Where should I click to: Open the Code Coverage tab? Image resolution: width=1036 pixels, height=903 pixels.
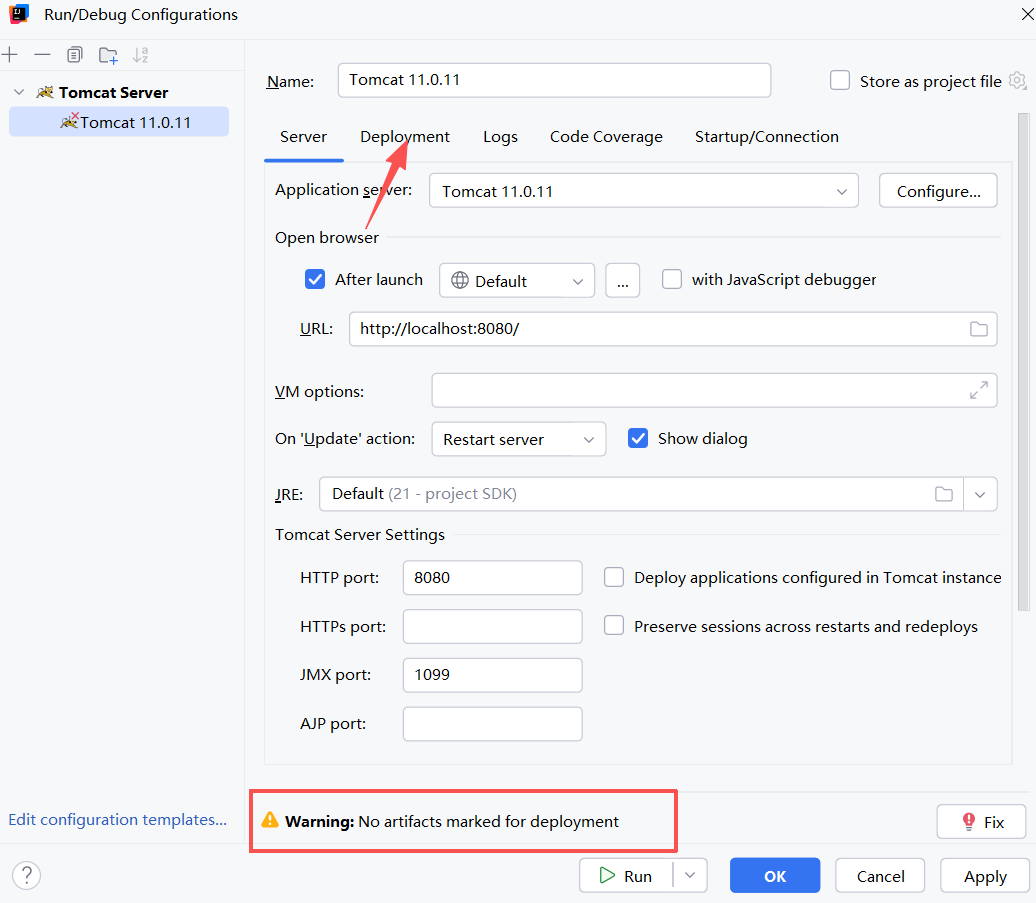point(606,137)
